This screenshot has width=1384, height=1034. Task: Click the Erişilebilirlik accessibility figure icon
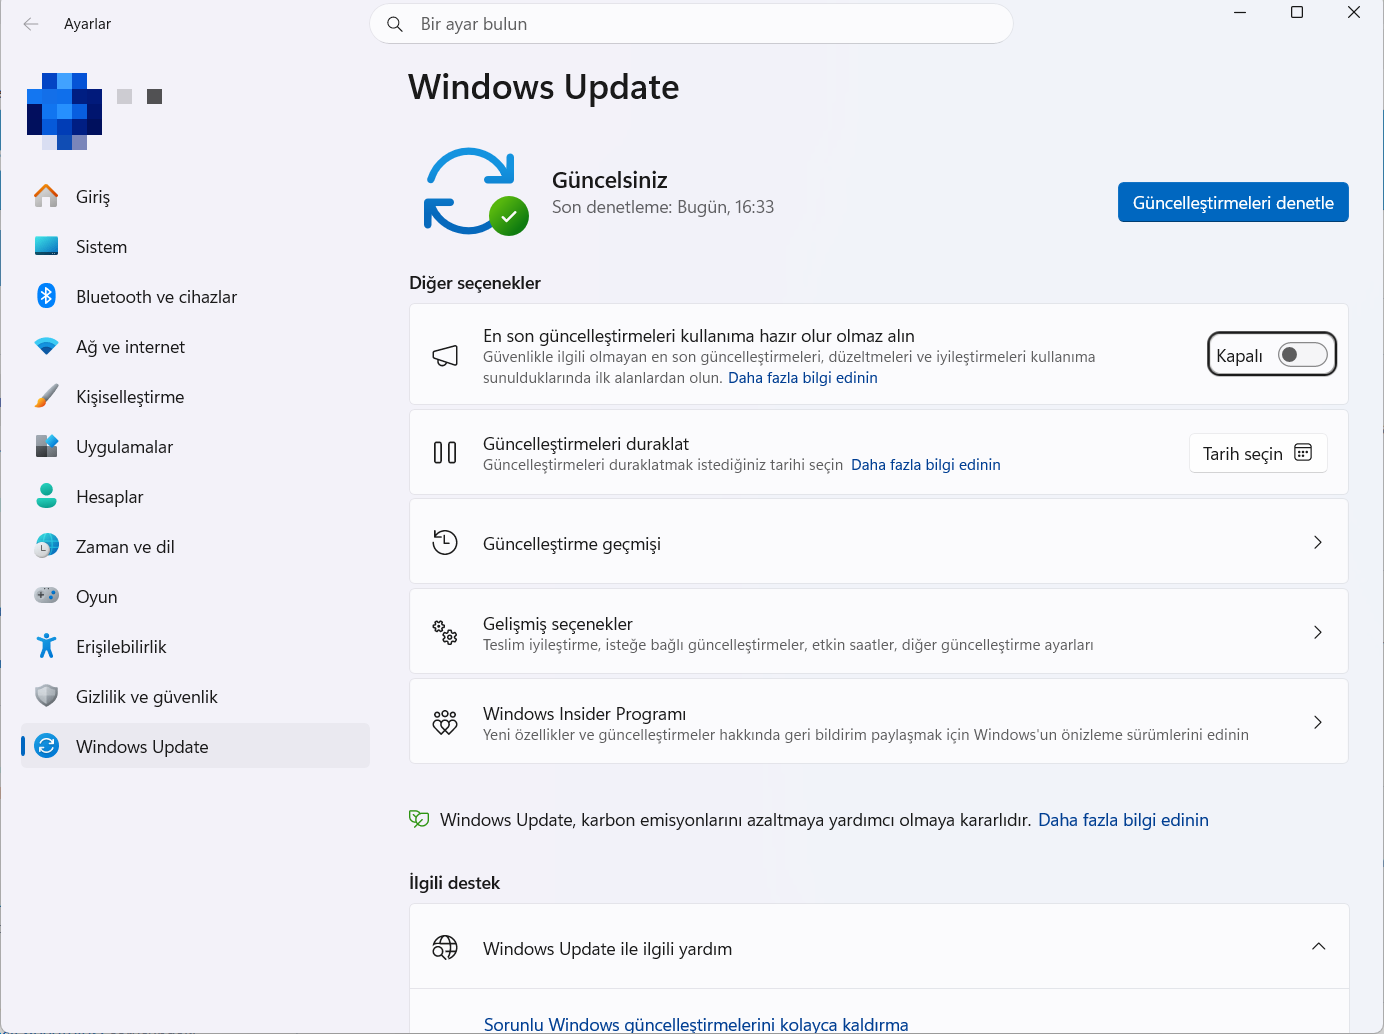point(46,646)
